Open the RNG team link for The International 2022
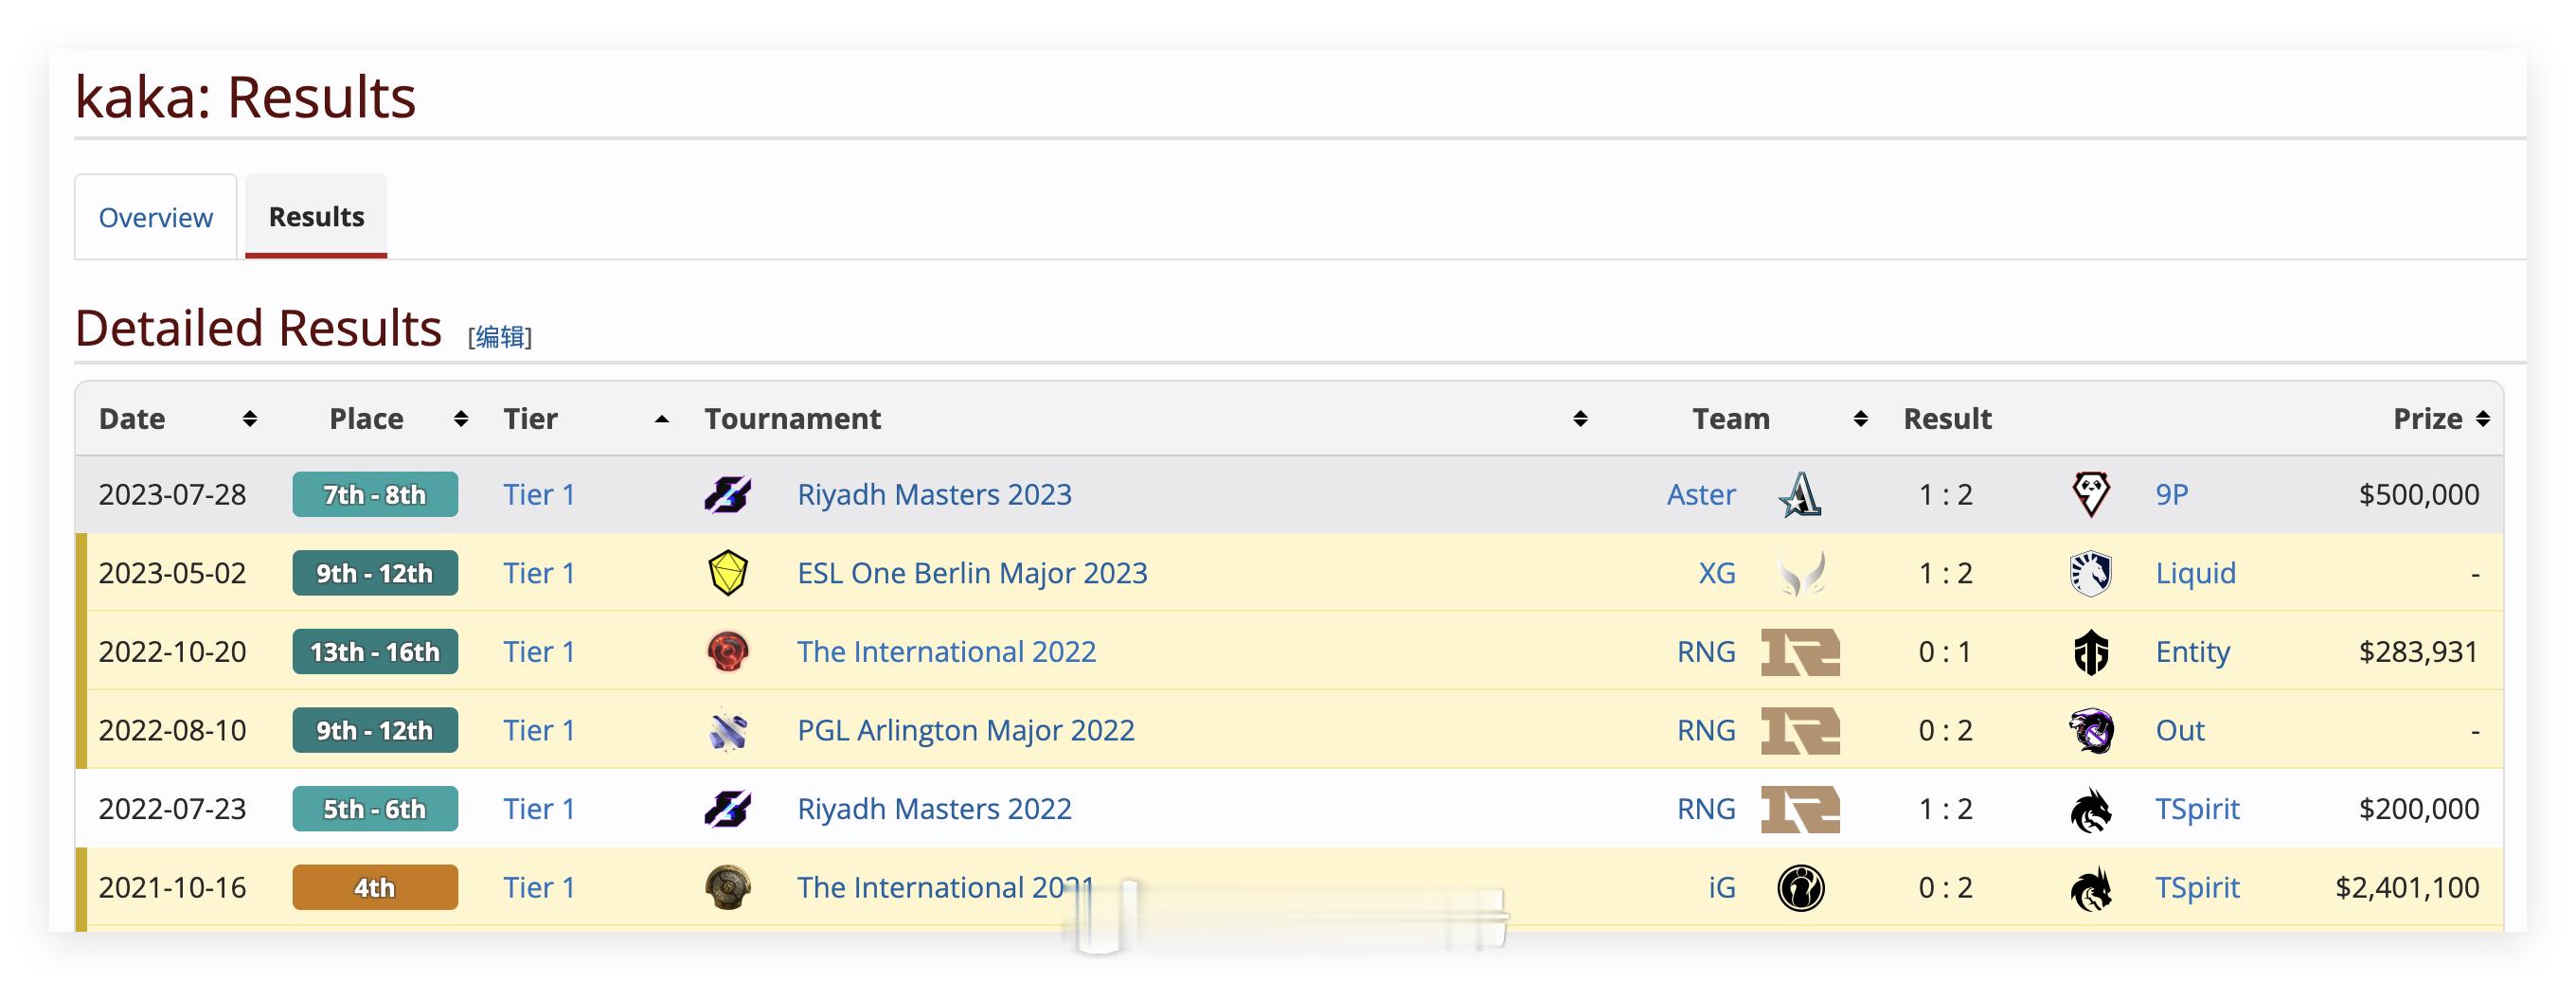This screenshot has width=2576, height=981. coord(1706,652)
